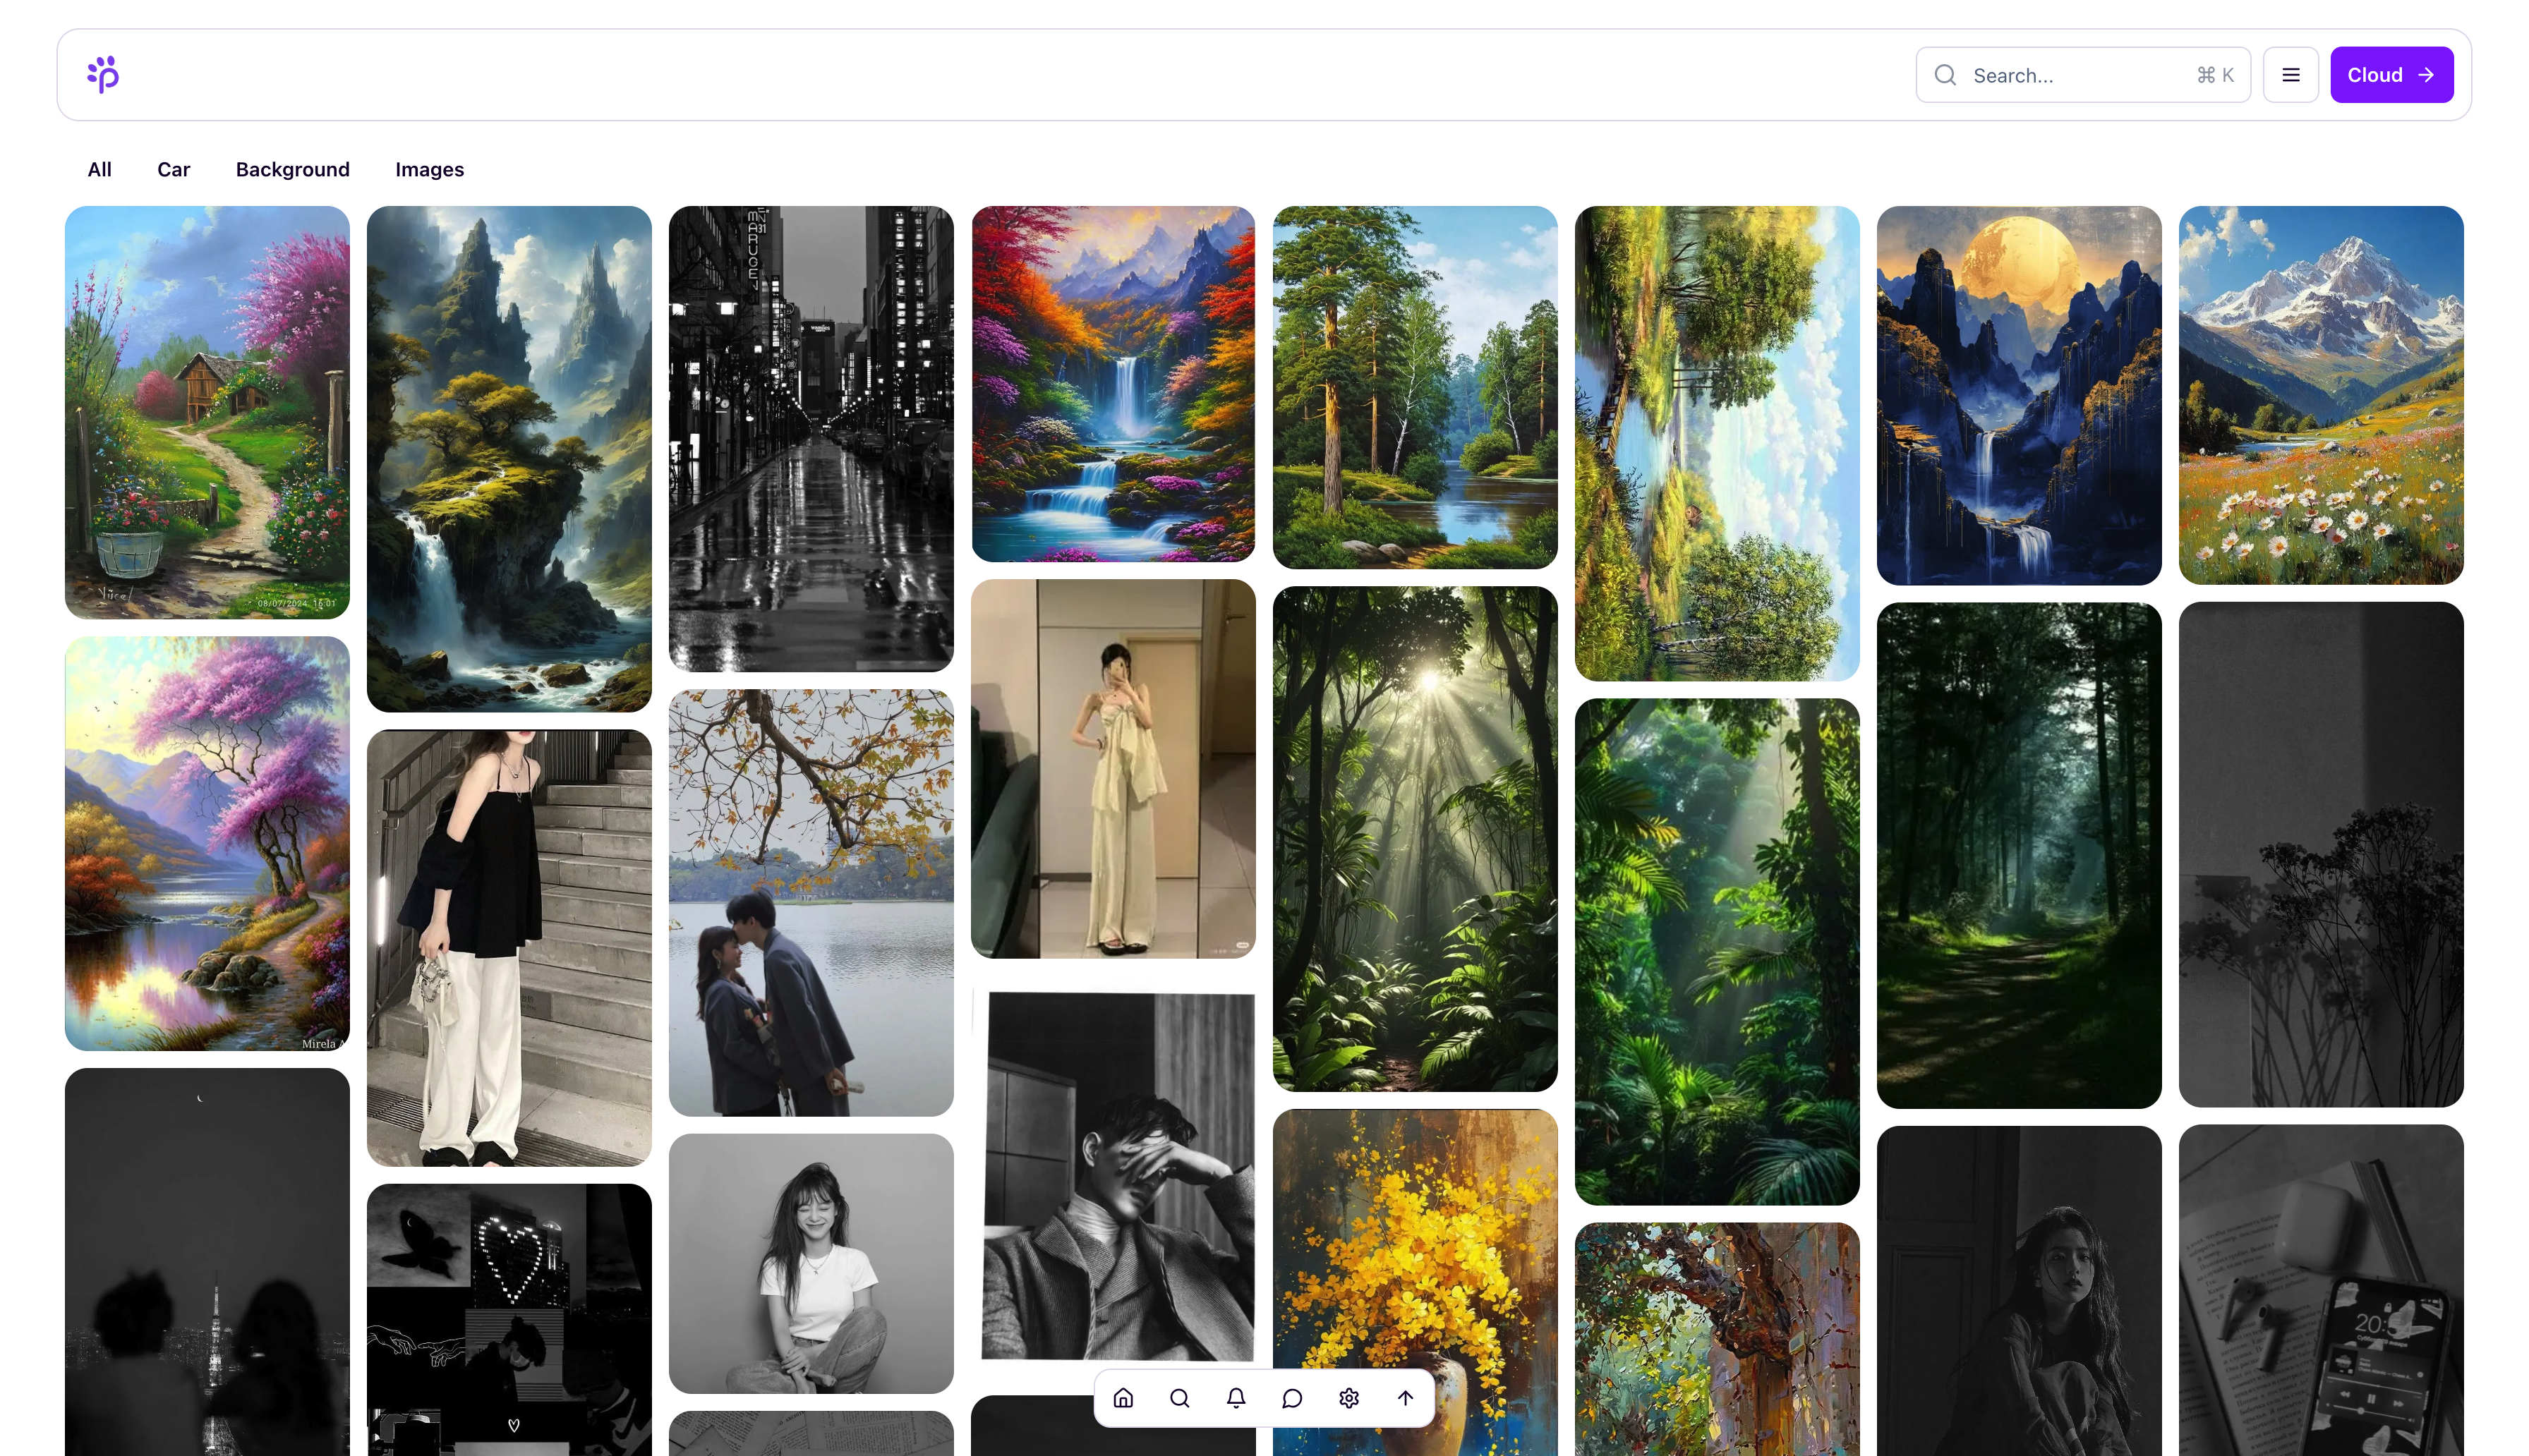The height and width of the screenshot is (1456, 2529).
Task: Switch to the Images category tab
Action: (x=429, y=169)
